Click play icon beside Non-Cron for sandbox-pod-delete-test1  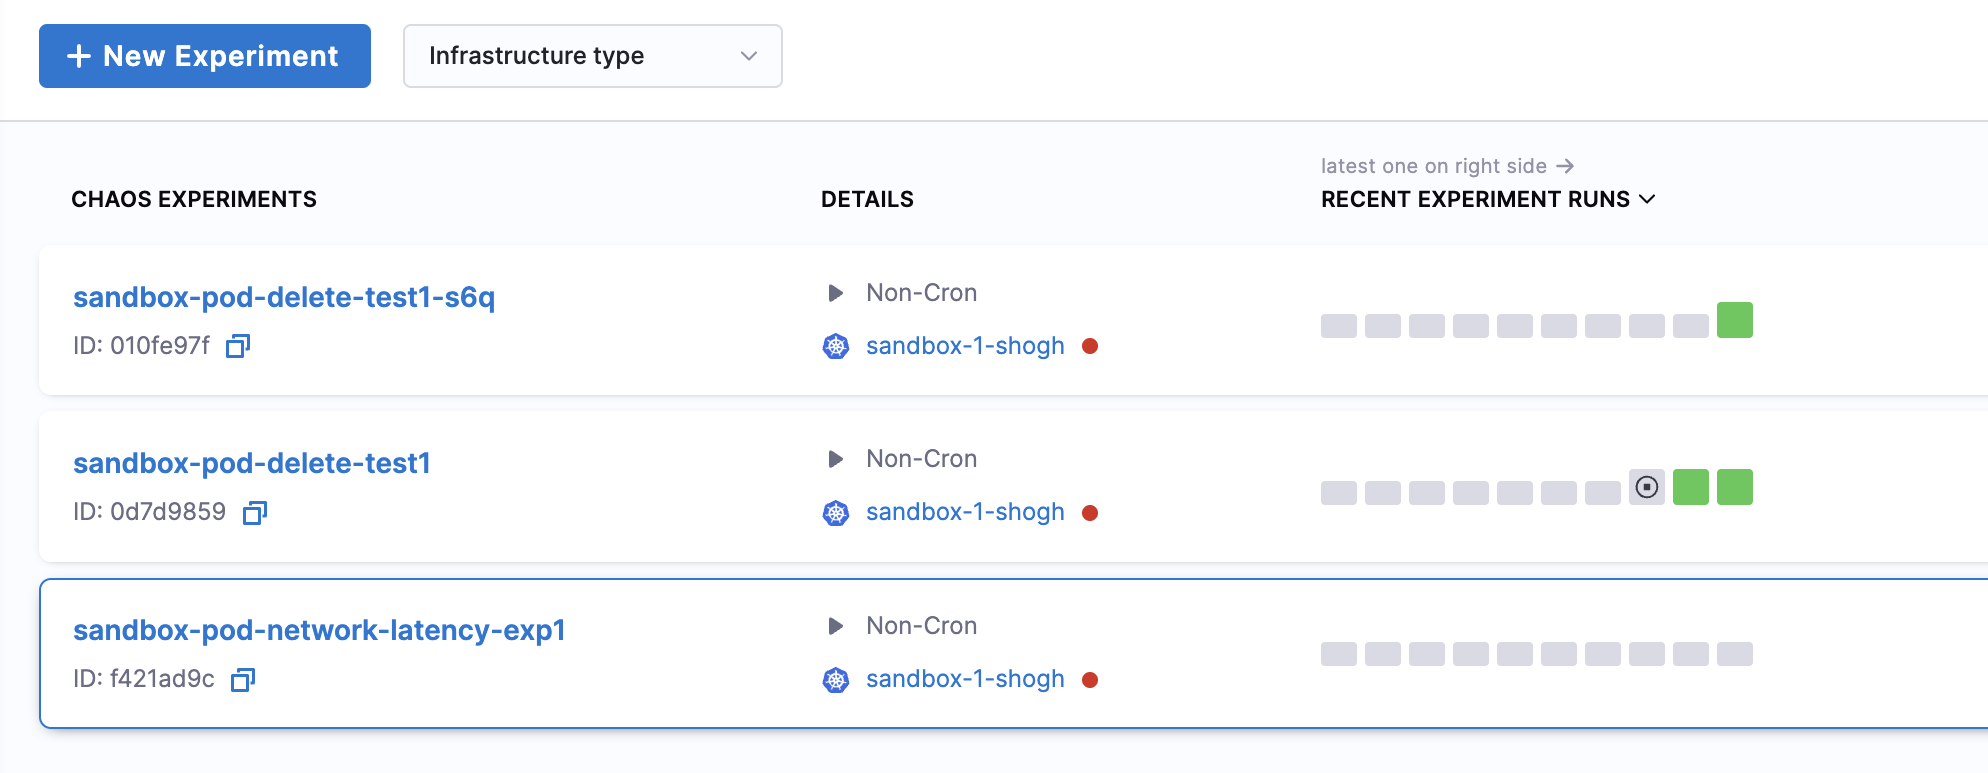835,459
